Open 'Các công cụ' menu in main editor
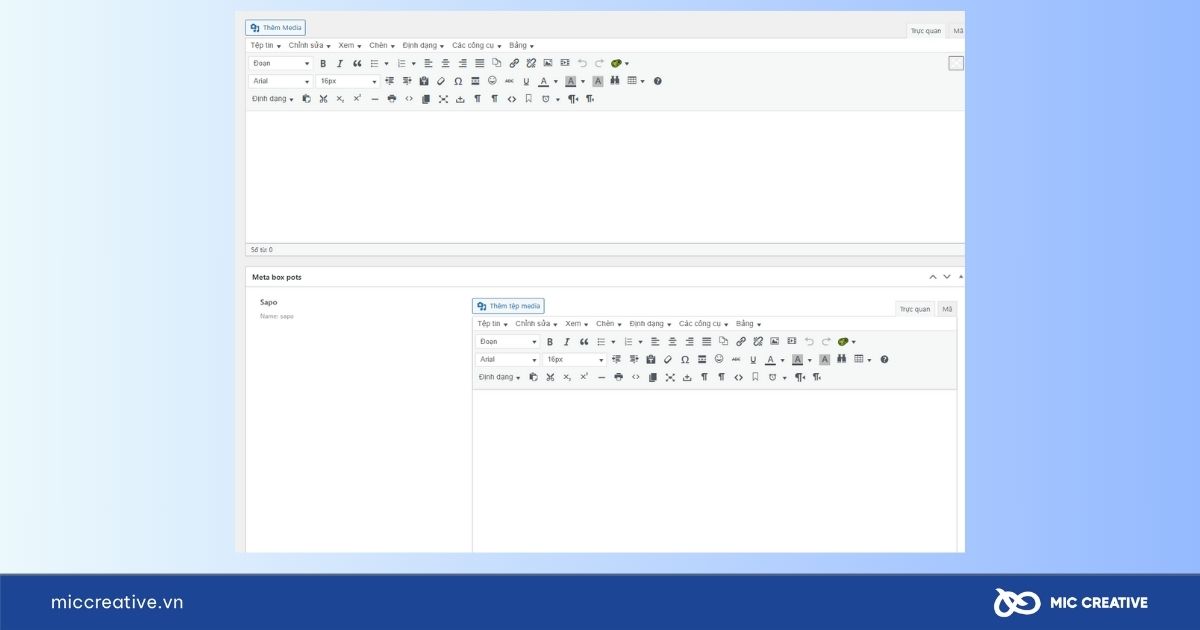Viewport: 1200px width, 630px height. (476, 45)
